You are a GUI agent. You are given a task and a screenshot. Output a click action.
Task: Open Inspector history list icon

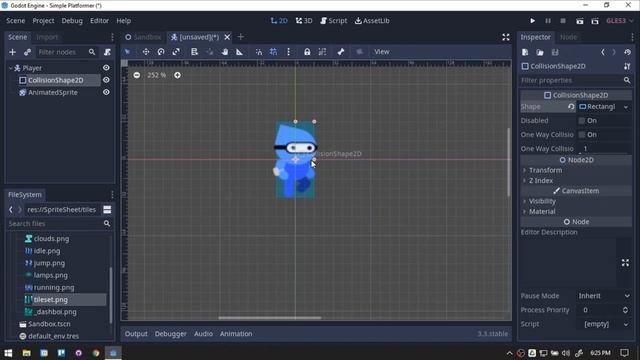coord(627,52)
